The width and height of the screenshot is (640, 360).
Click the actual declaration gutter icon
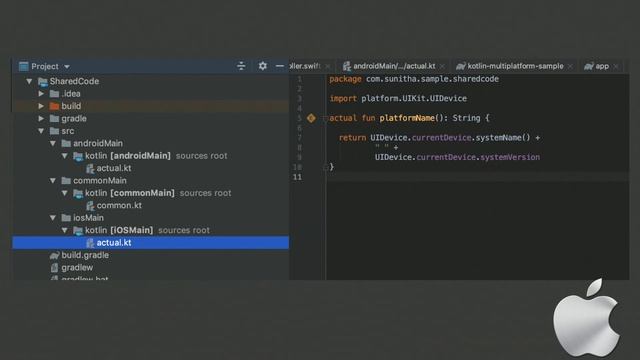311,118
